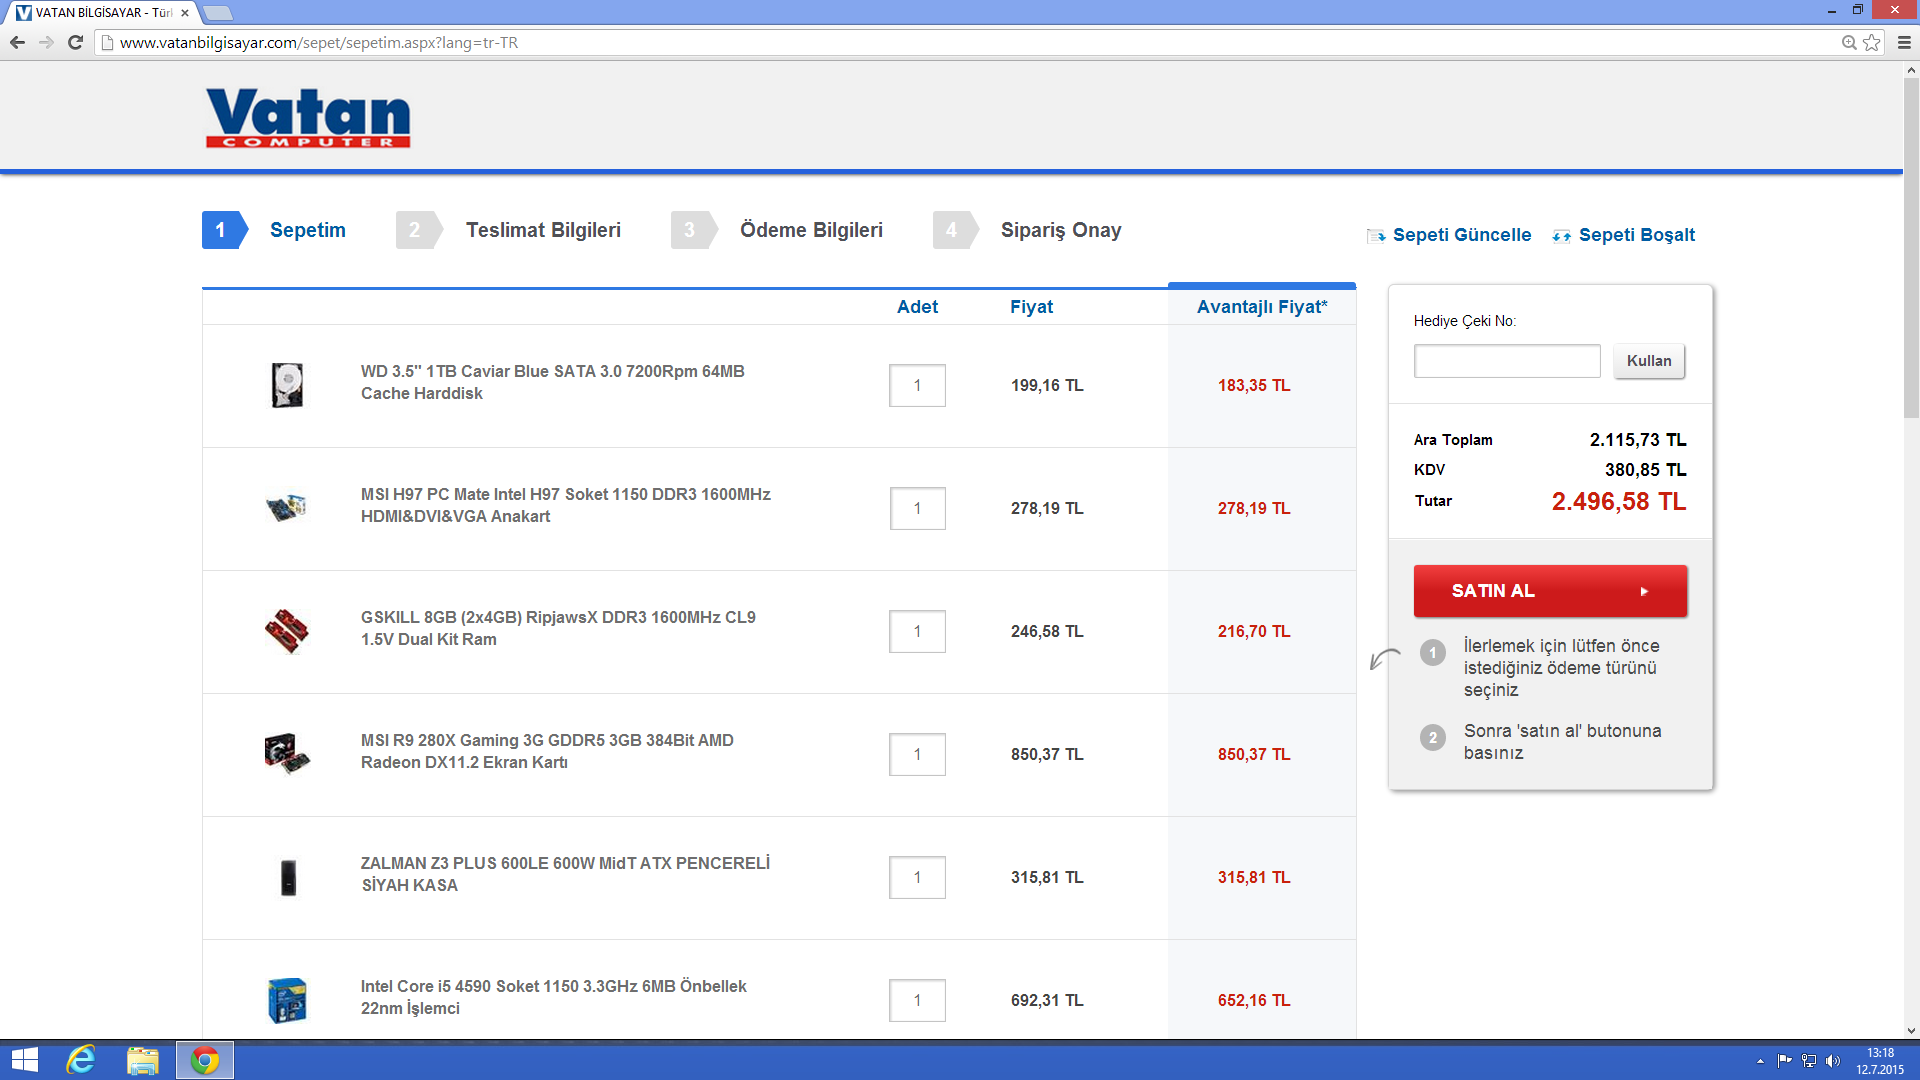Viewport: 1920px width, 1080px height.
Task: Open the GSKILL RipjawsX RAM thumbnail
Action: click(x=287, y=631)
